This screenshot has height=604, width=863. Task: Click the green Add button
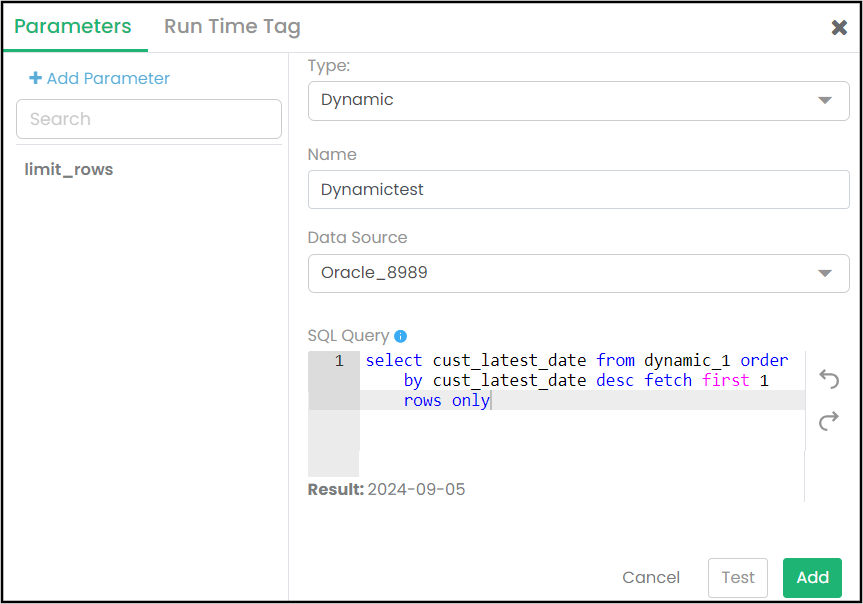812,577
